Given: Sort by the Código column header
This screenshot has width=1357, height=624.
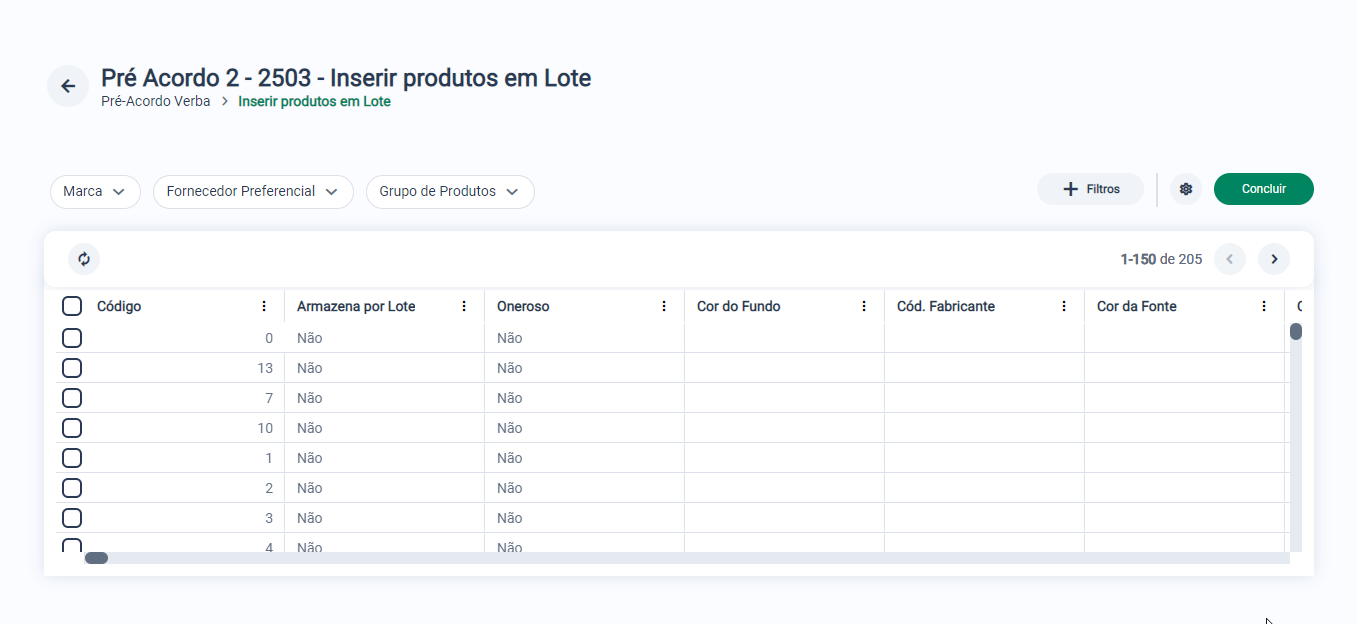Looking at the screenshot, I should click(119, 306).
